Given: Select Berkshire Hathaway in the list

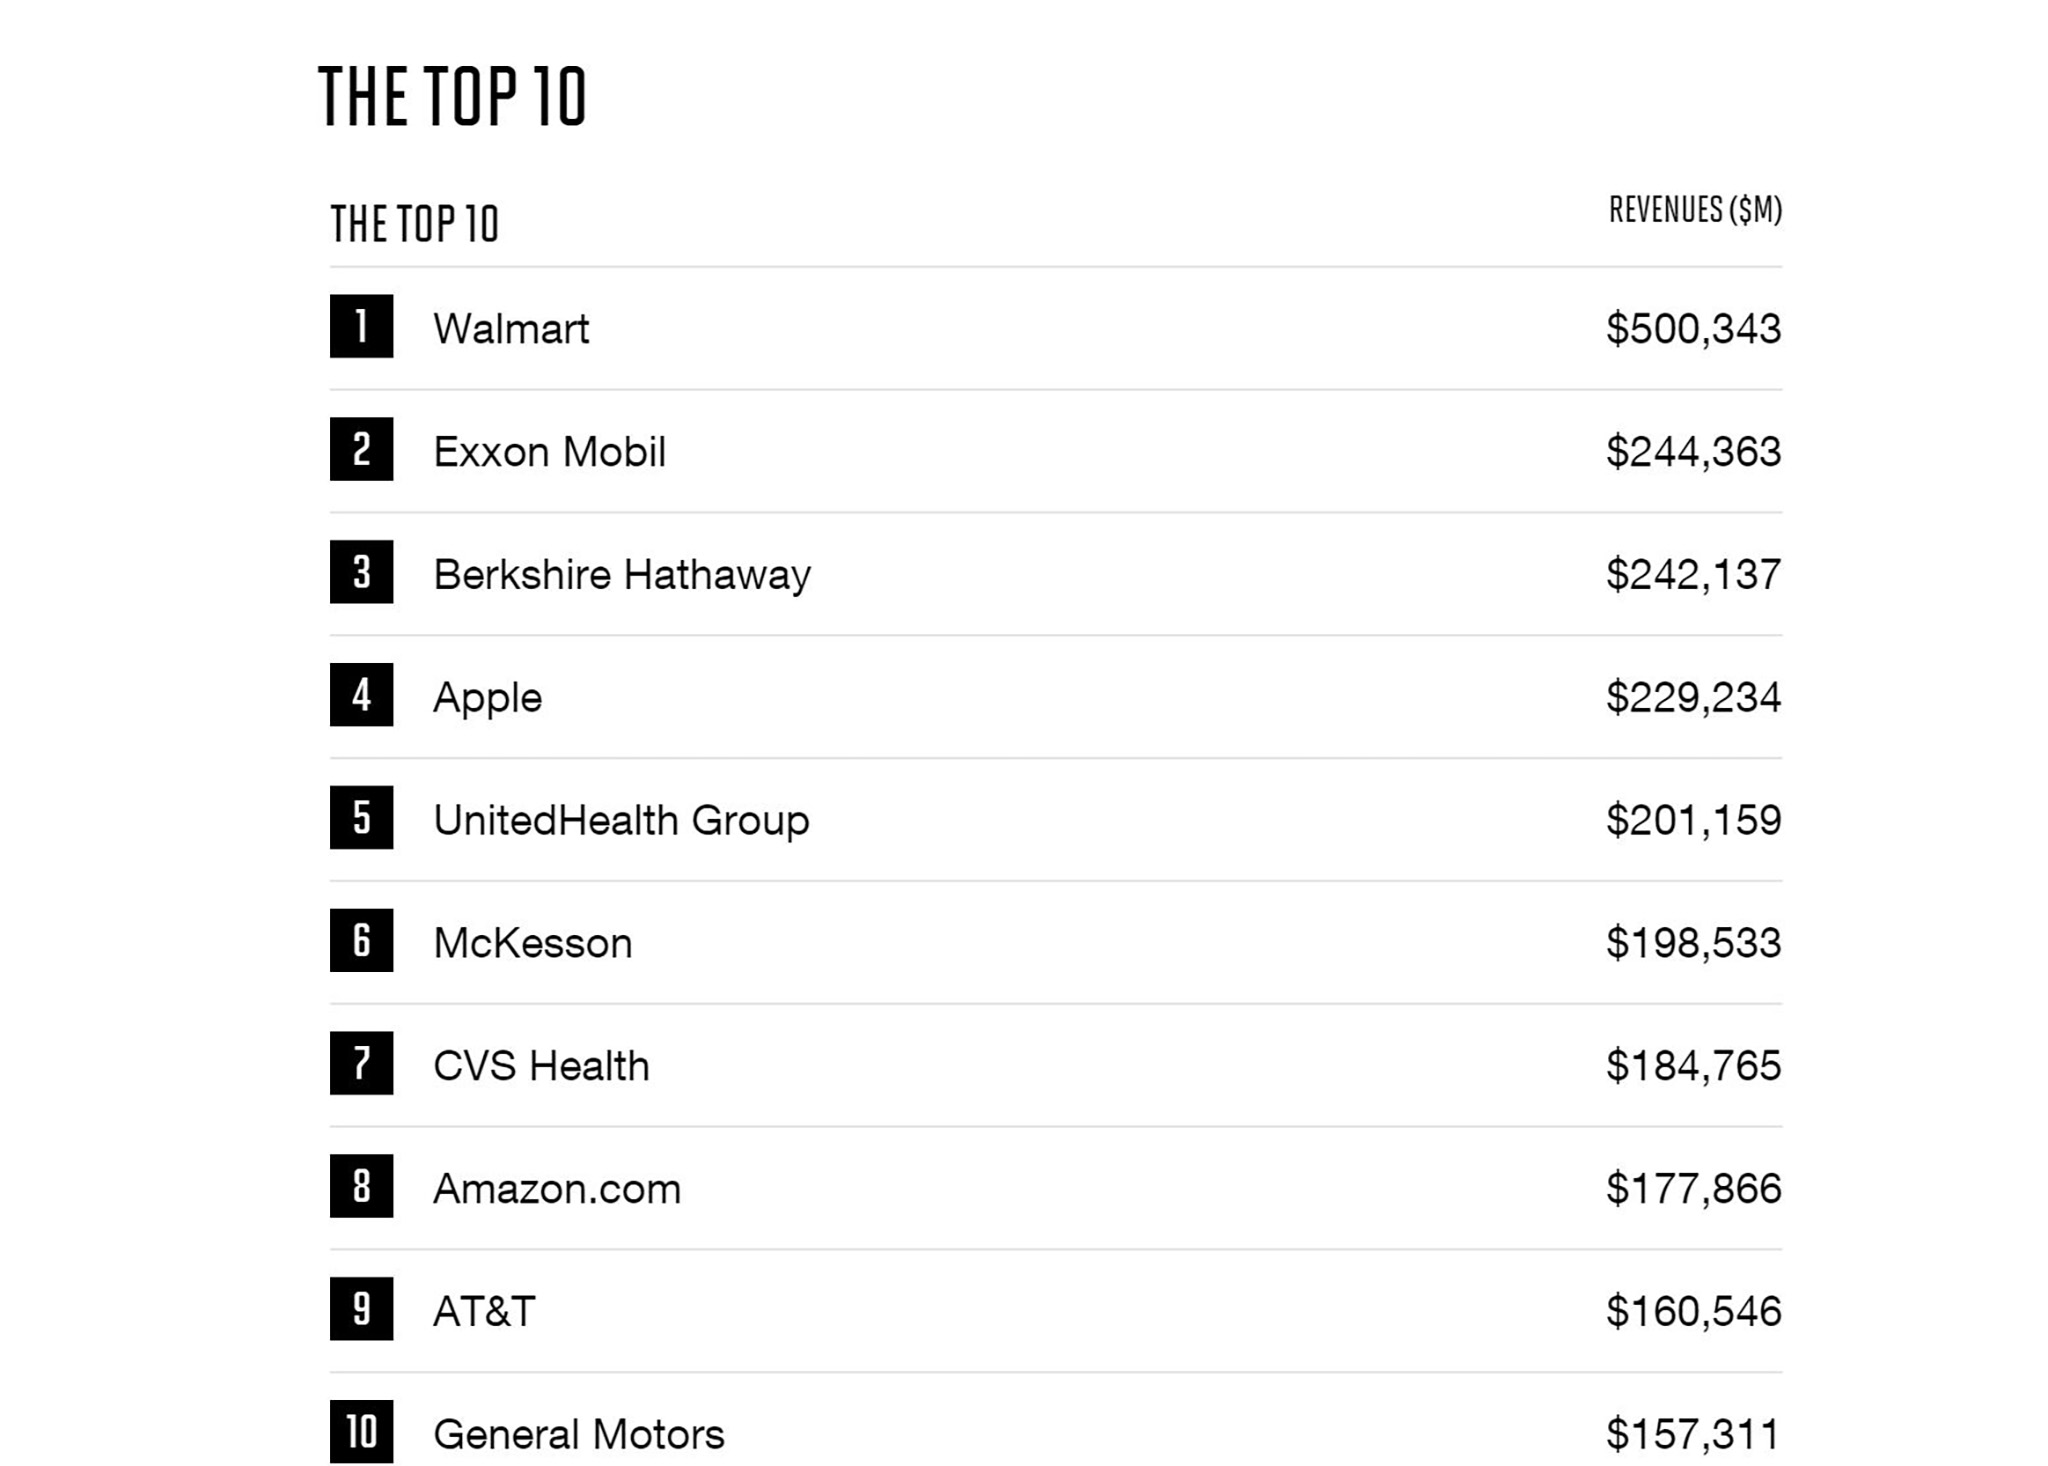Looking at the screenshot, I should [x=621, y=575].
